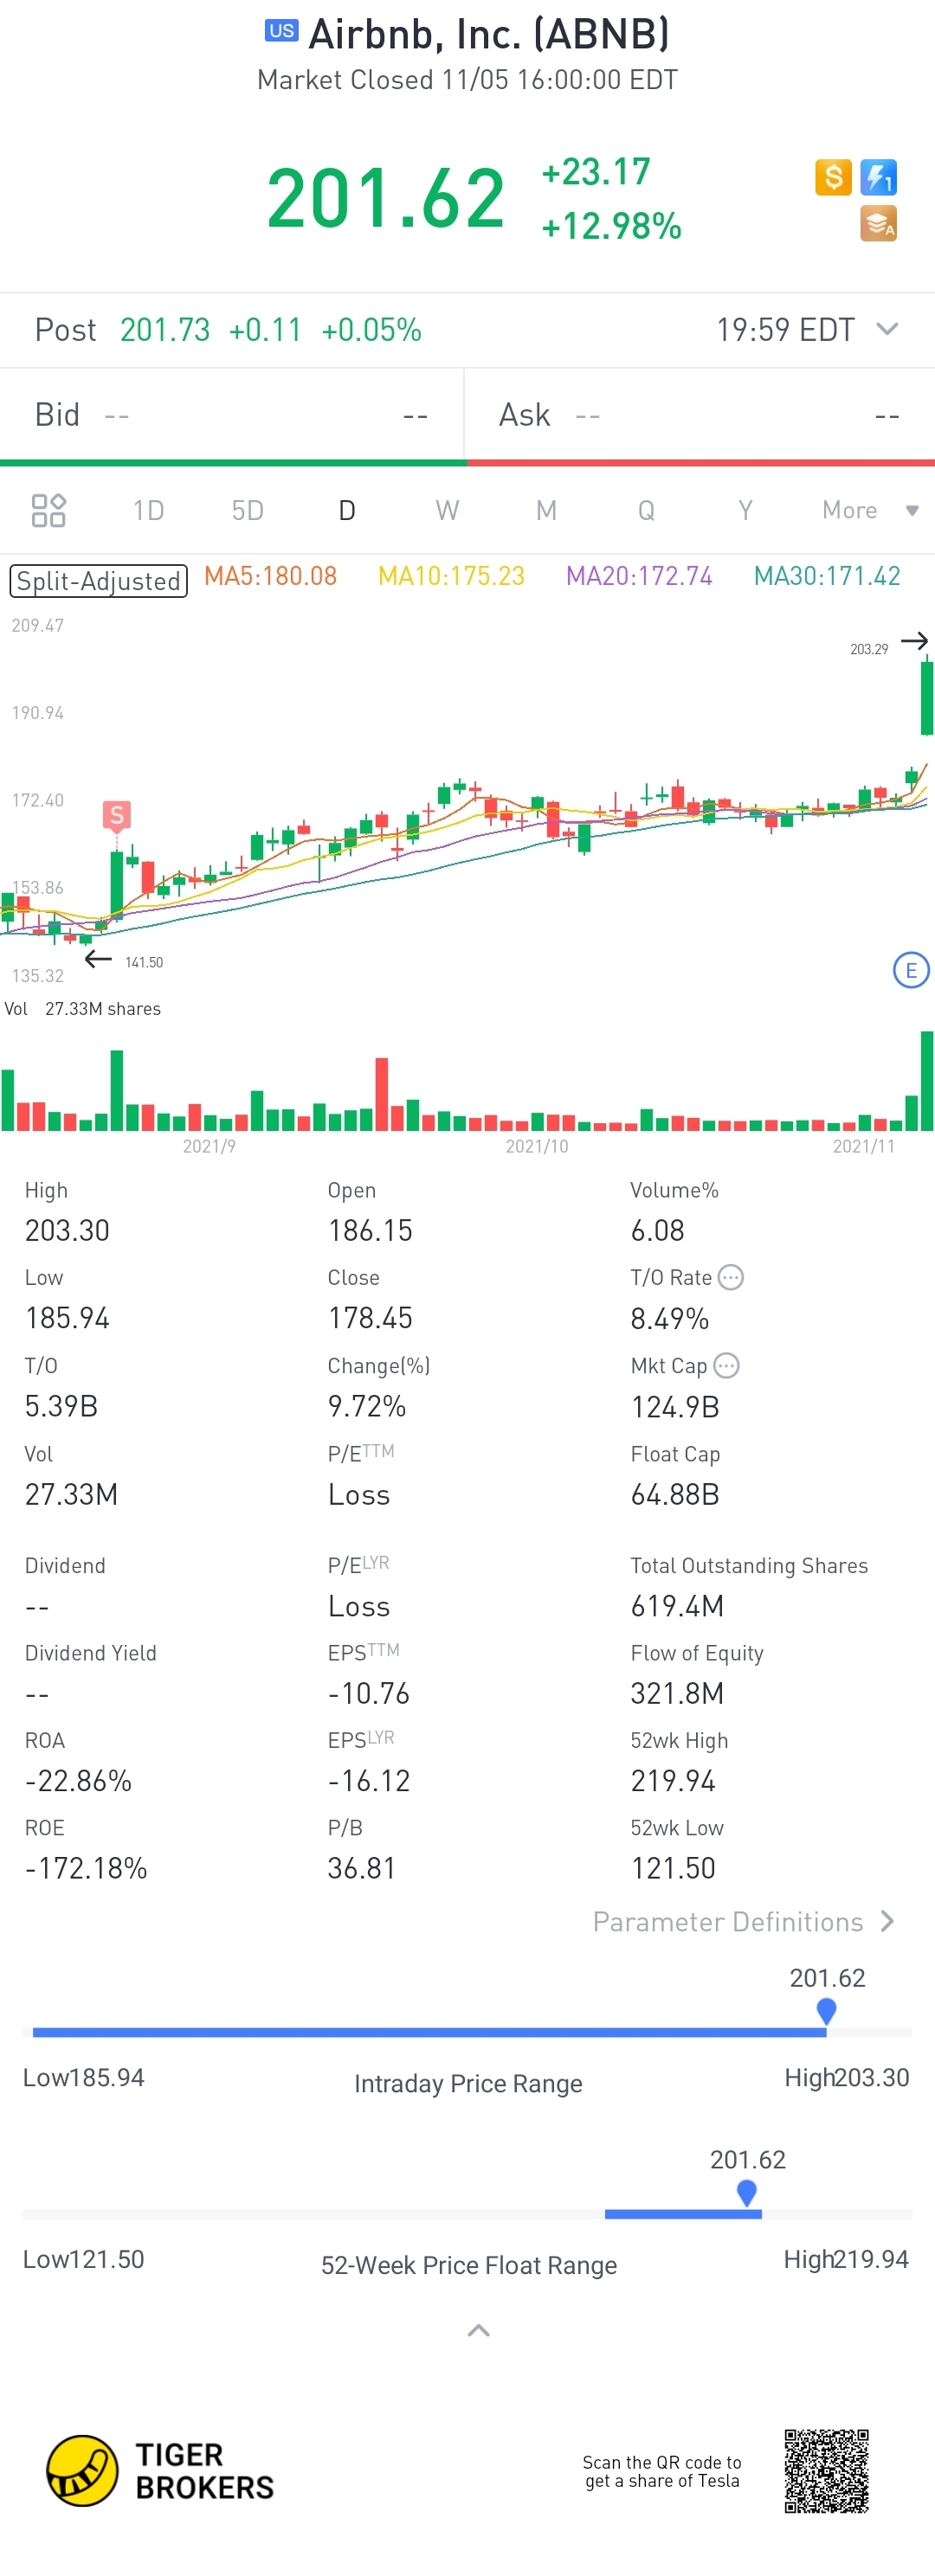Open the chart layout grid icon
The image size is (935, 2576).
pos(48,510)
